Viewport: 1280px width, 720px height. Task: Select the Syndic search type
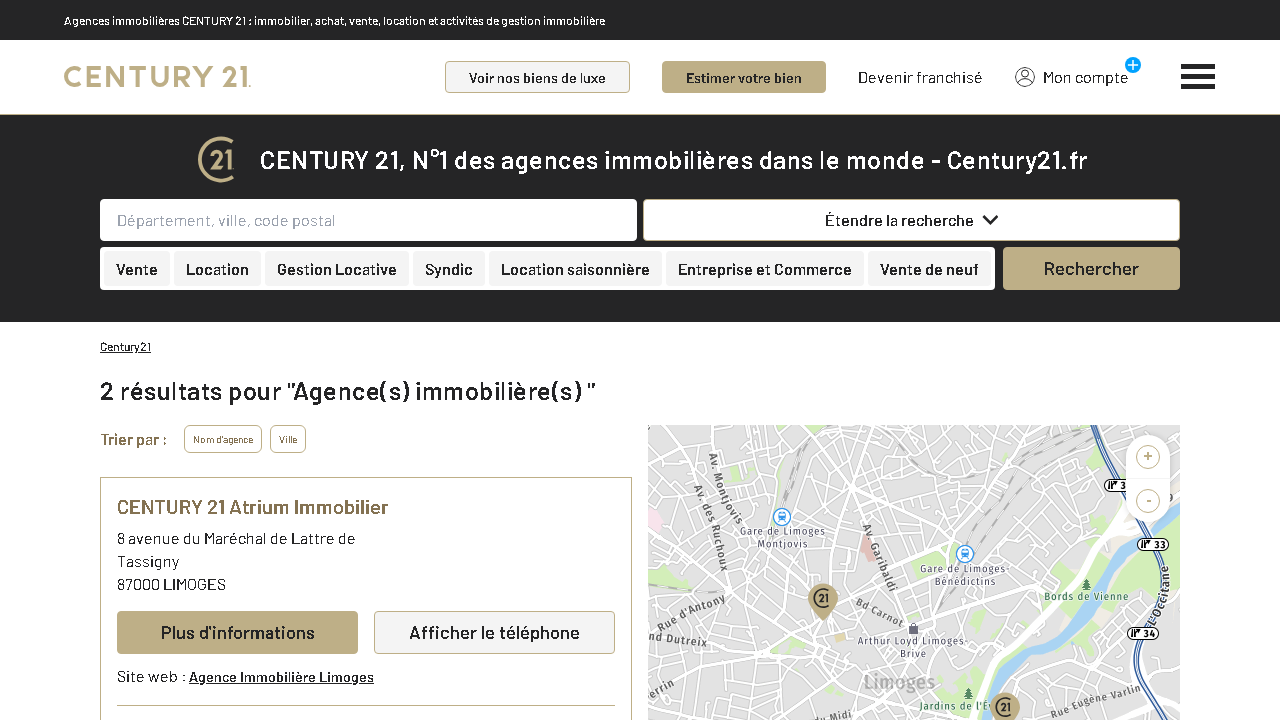coord(449,269)
